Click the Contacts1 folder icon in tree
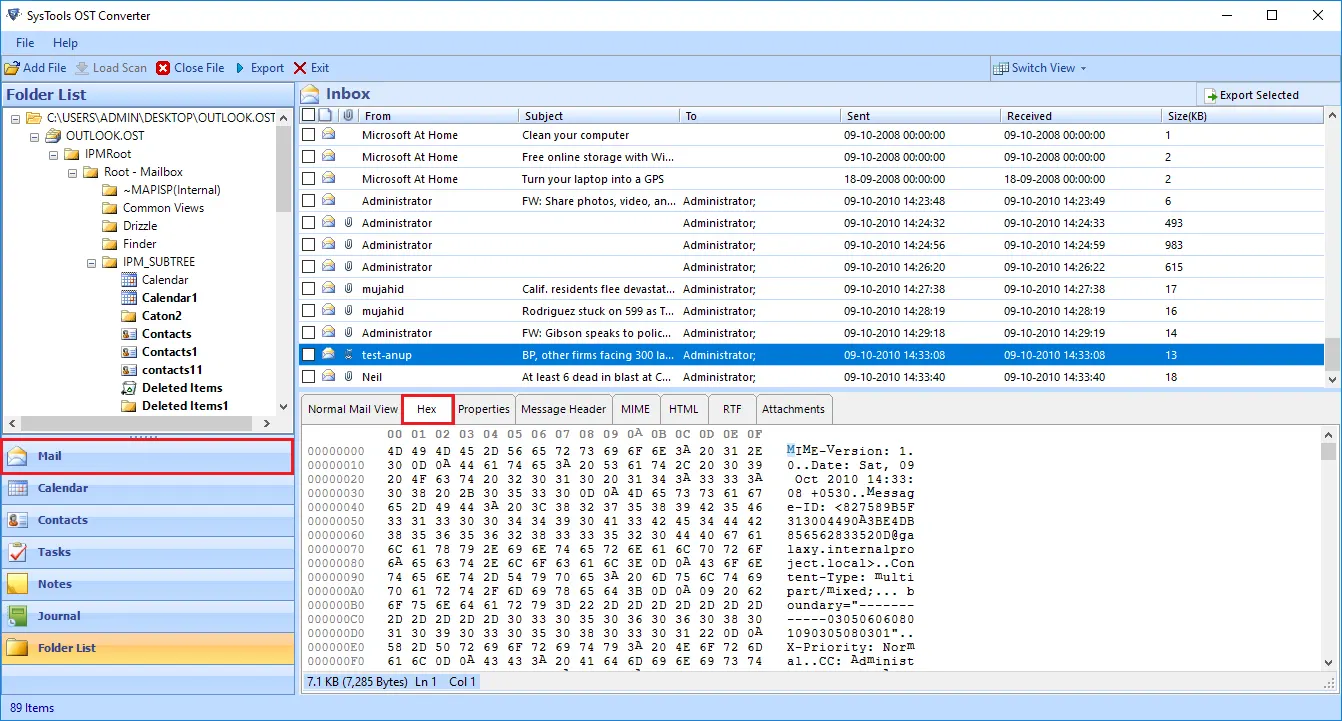The height and width of the screenshot is (721, 1342). point(129,352)
